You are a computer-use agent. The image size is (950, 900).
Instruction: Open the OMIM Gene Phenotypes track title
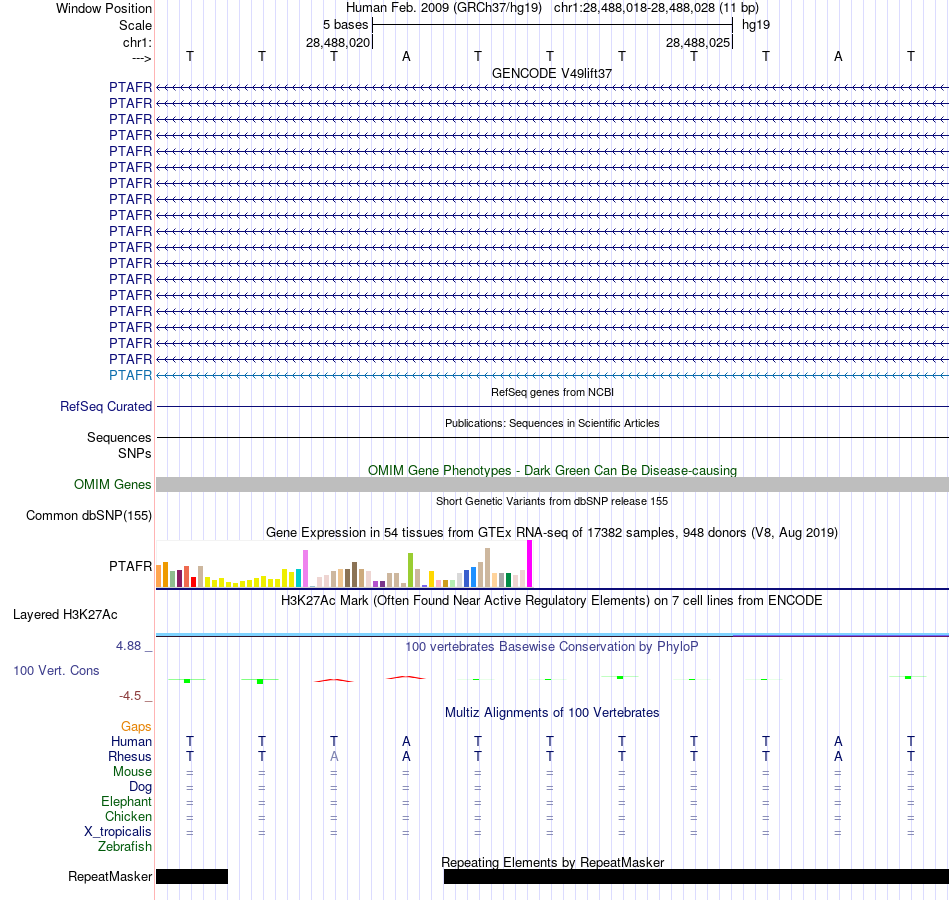point(552,470)
